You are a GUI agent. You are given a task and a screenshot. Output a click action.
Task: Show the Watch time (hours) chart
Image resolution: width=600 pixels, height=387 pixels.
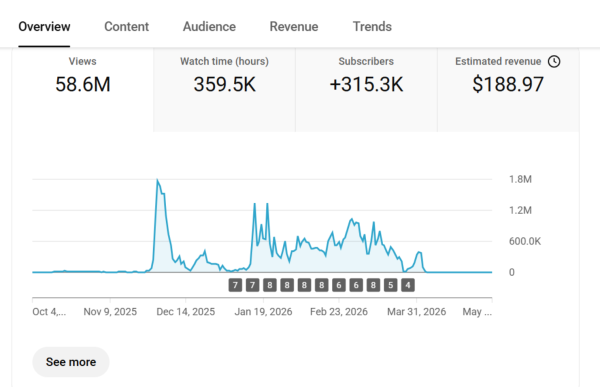coord(224,90)
